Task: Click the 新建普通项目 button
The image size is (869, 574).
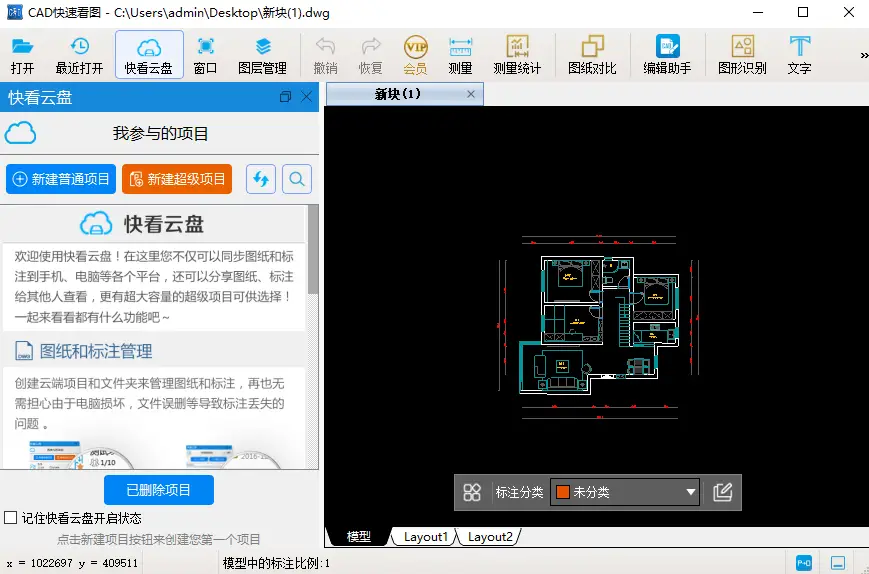Action: 61,179
